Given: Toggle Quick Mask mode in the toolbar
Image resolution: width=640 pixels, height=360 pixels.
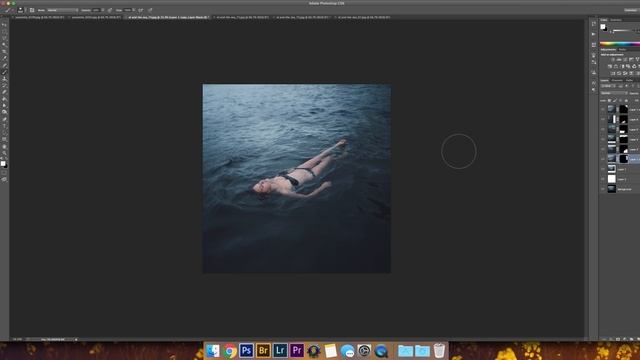Looking at the screenshot, I should coord(4,172).
